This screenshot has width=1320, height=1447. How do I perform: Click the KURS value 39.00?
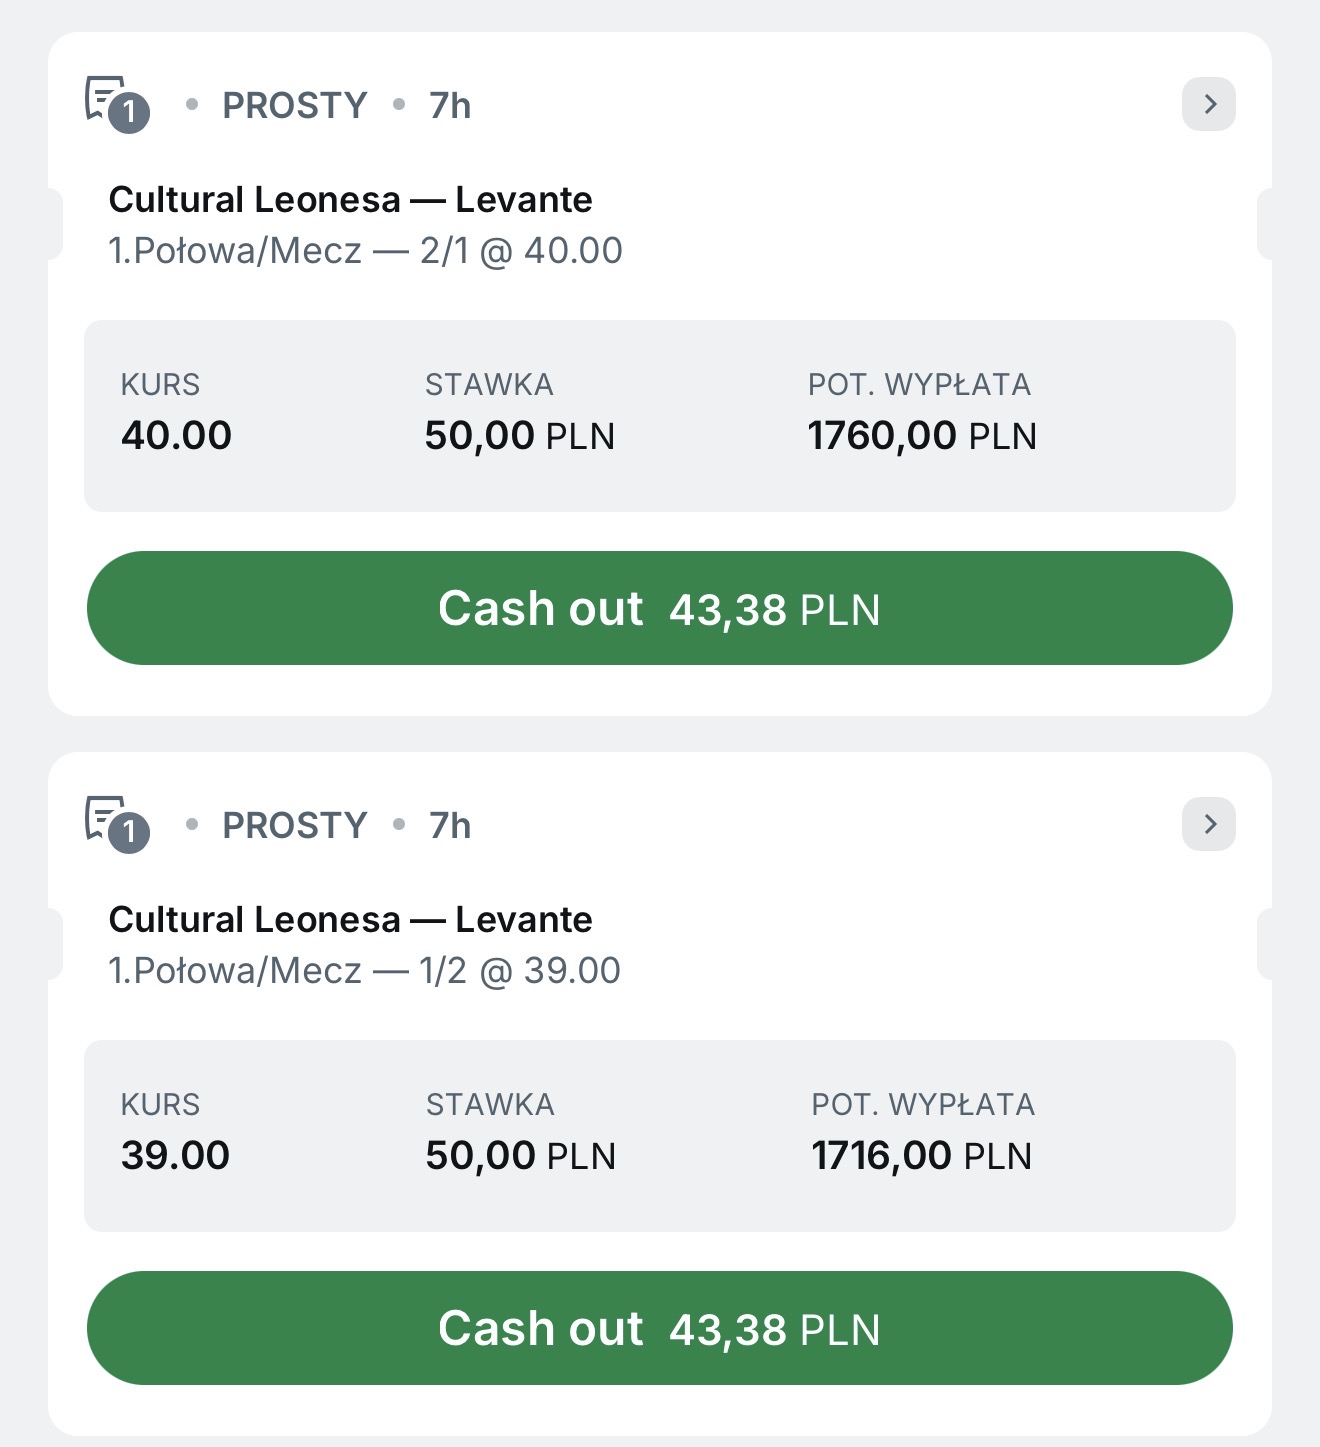click(175, 1155)
